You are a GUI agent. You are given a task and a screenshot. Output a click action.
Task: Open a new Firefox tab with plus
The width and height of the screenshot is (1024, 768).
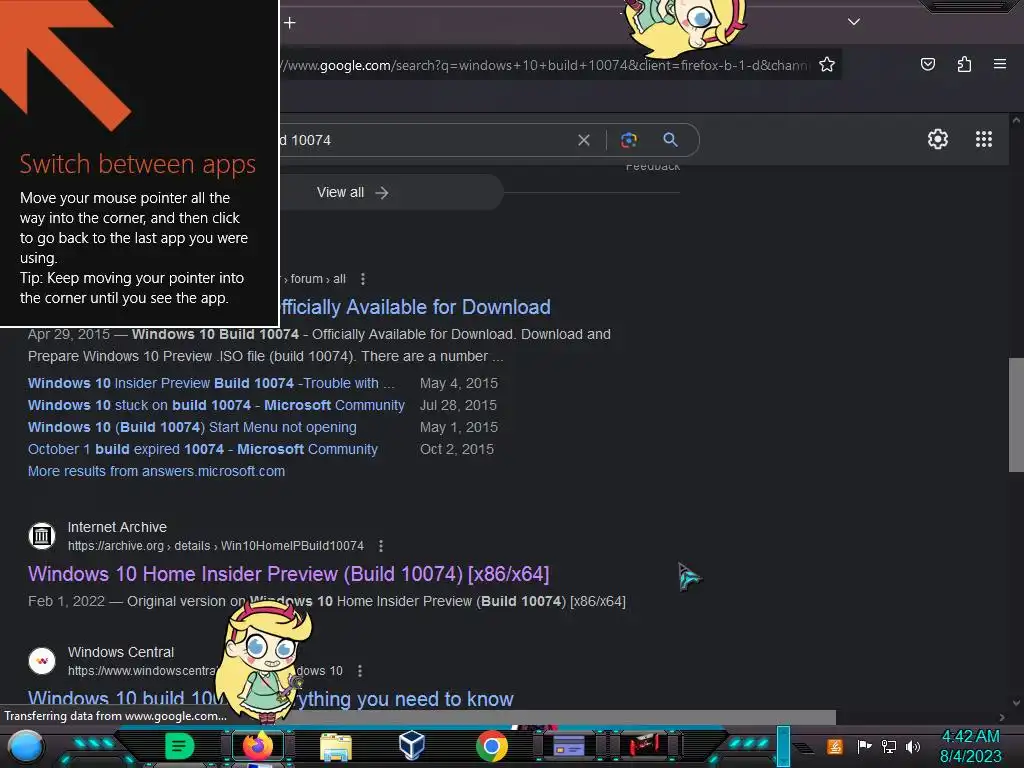290,23
